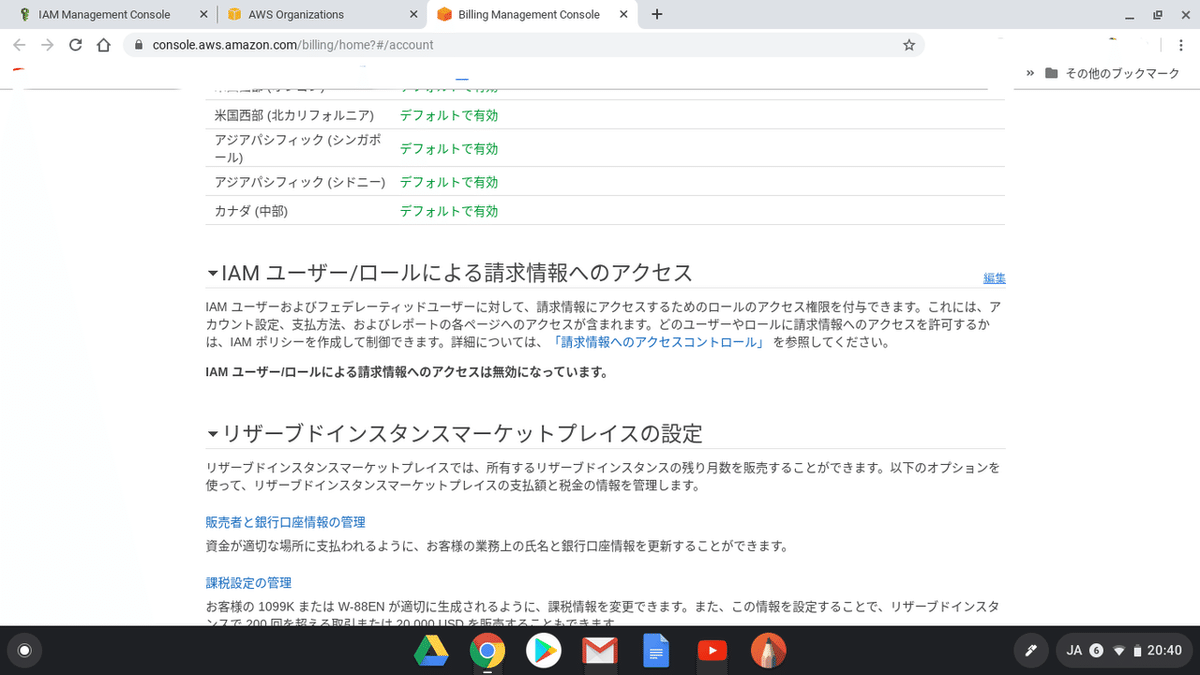The image size is (1200, 675).
Task: Close the IAM Management Console tab
Action: click(203, 15)
